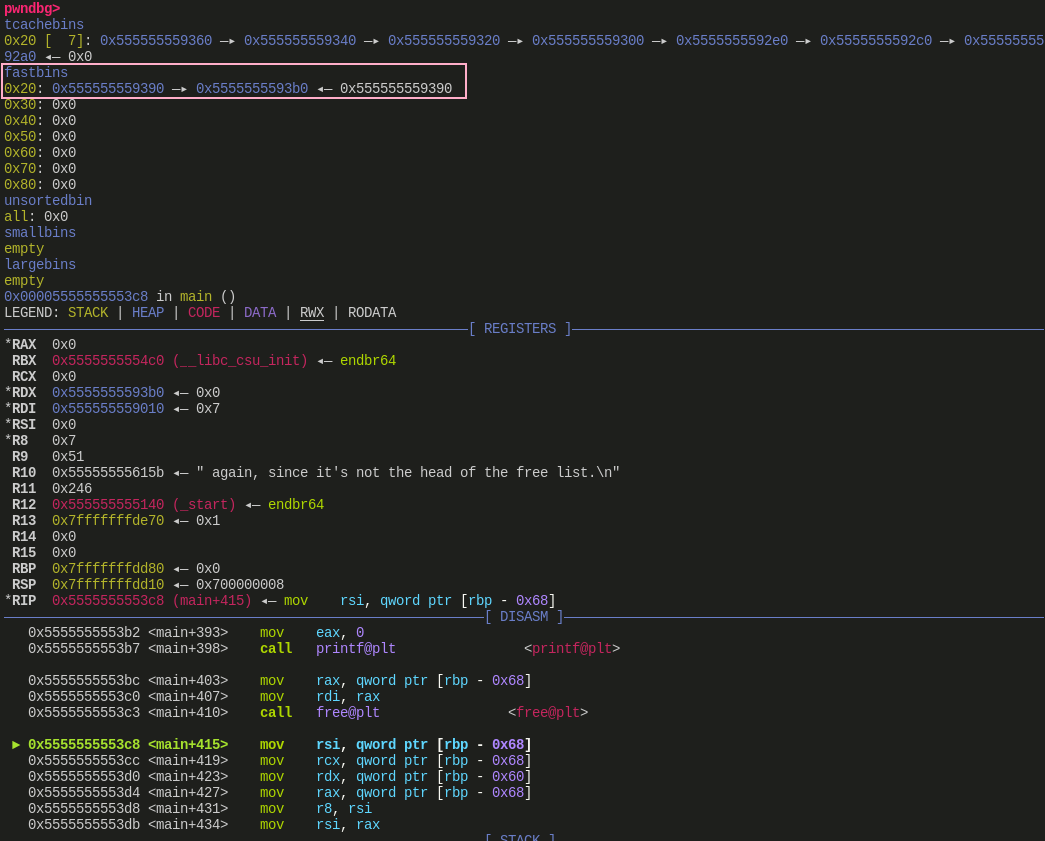The width and height of the screenshot is (1045, 841).
Task: Select the RIP register name
Action: (x=24, y=601)
